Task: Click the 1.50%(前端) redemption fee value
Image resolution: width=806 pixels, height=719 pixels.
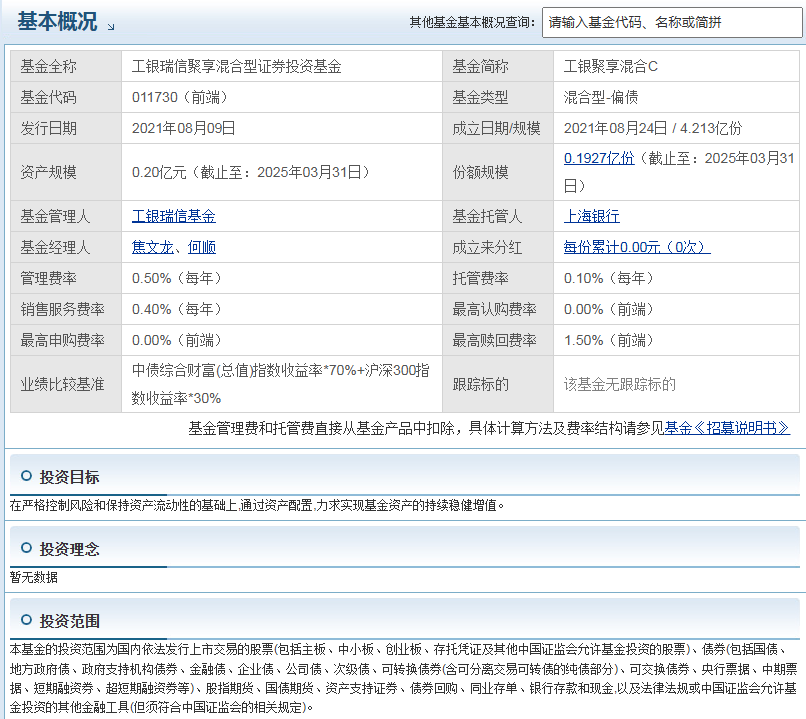Action: (609, 340)
